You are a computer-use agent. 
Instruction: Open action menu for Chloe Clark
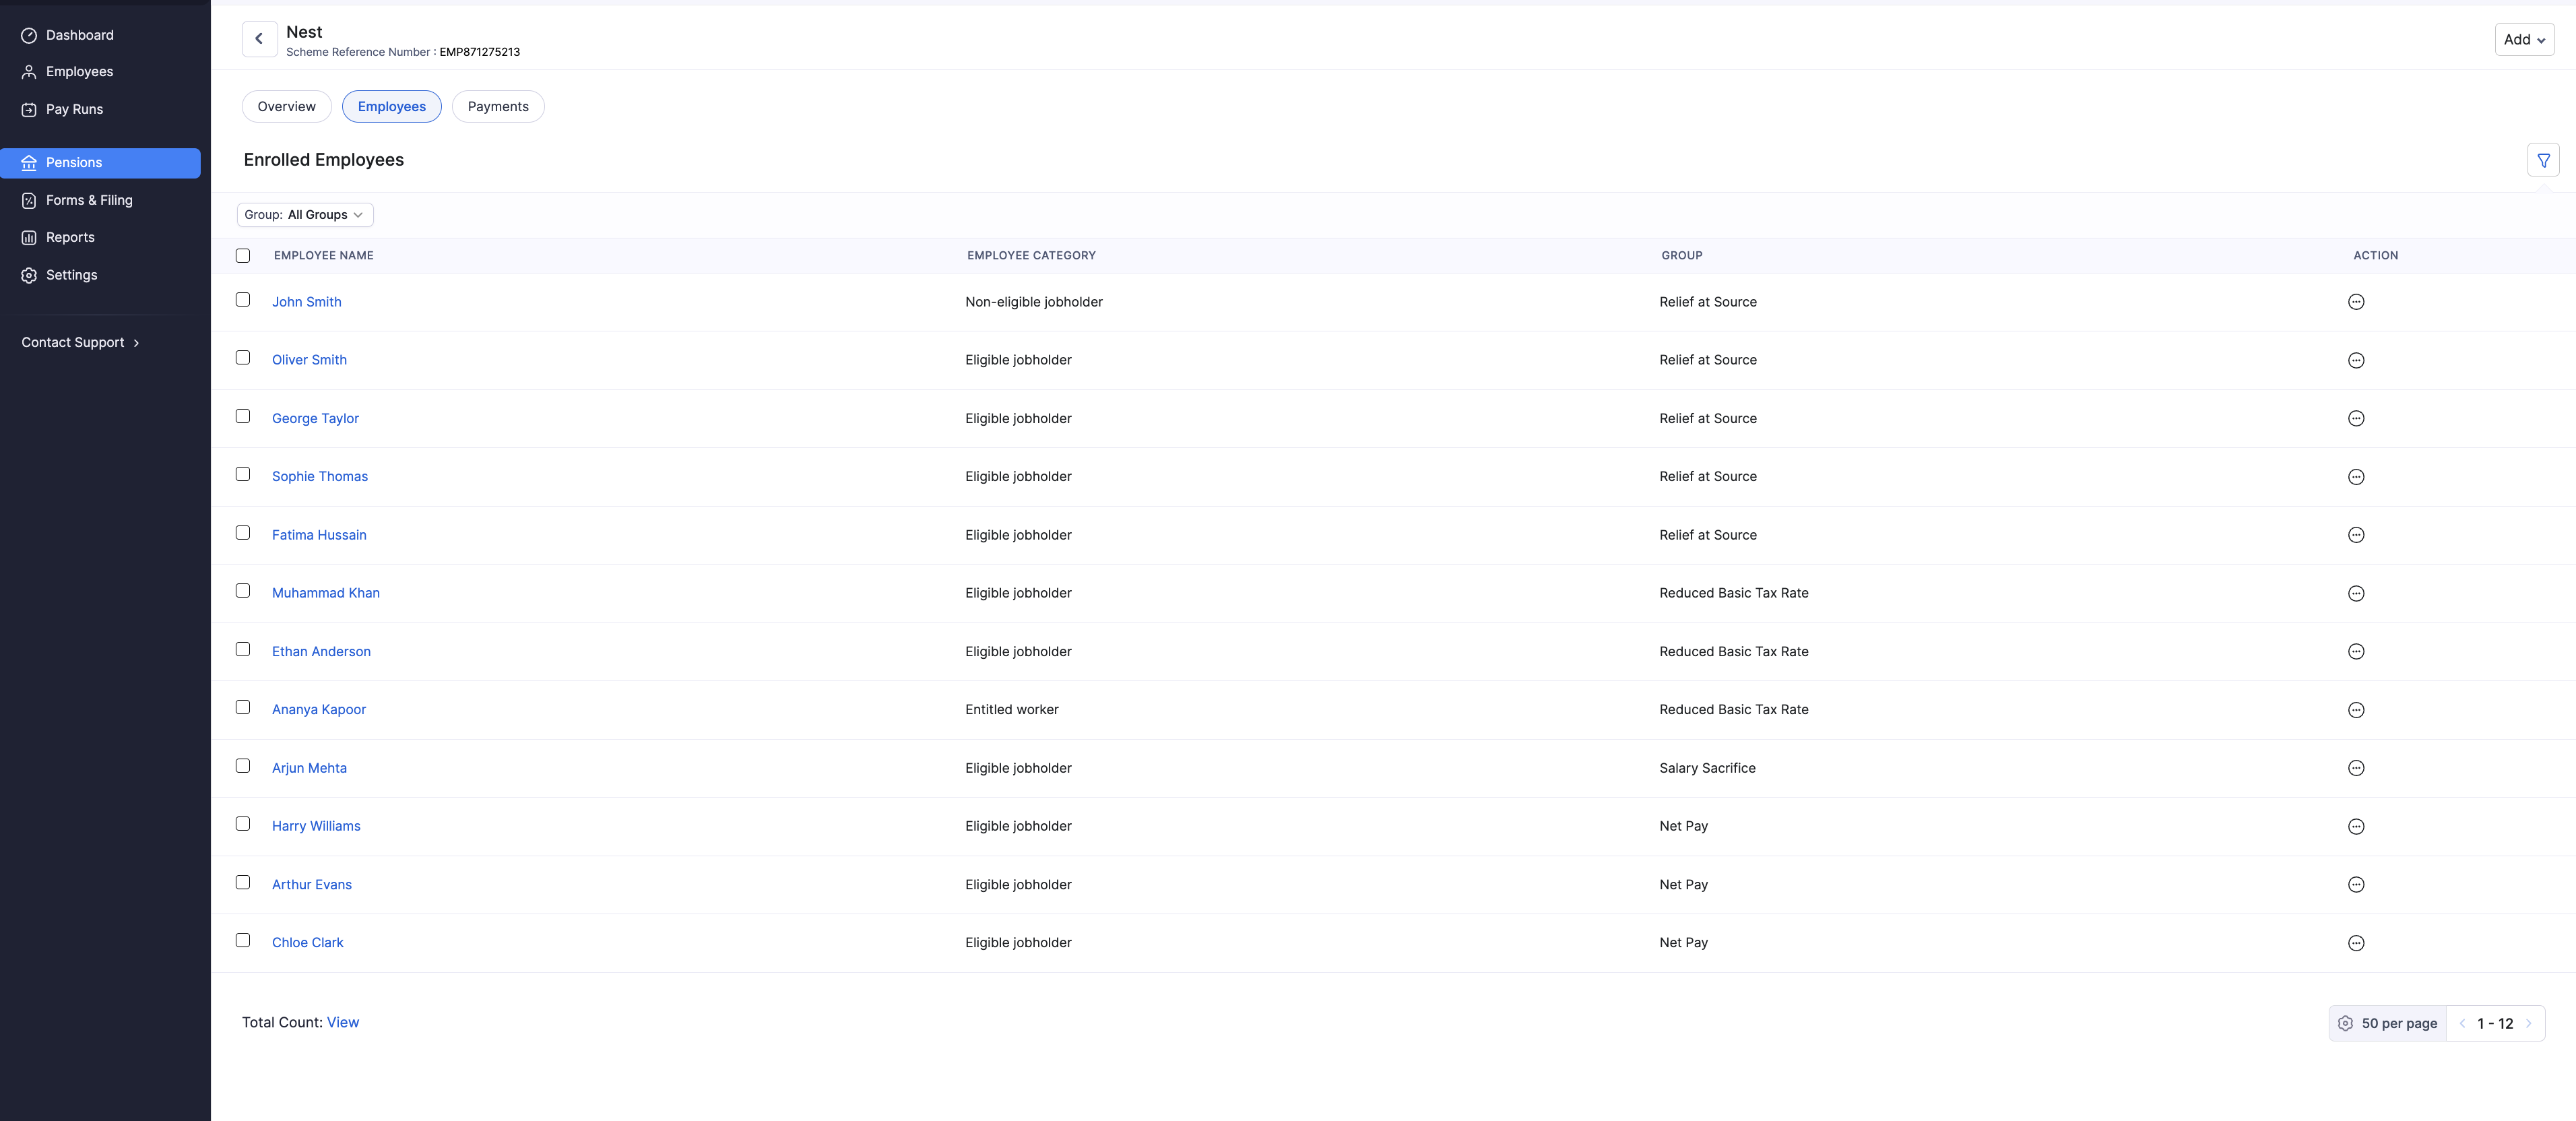pyautogui.click(x=2356, y=943)
